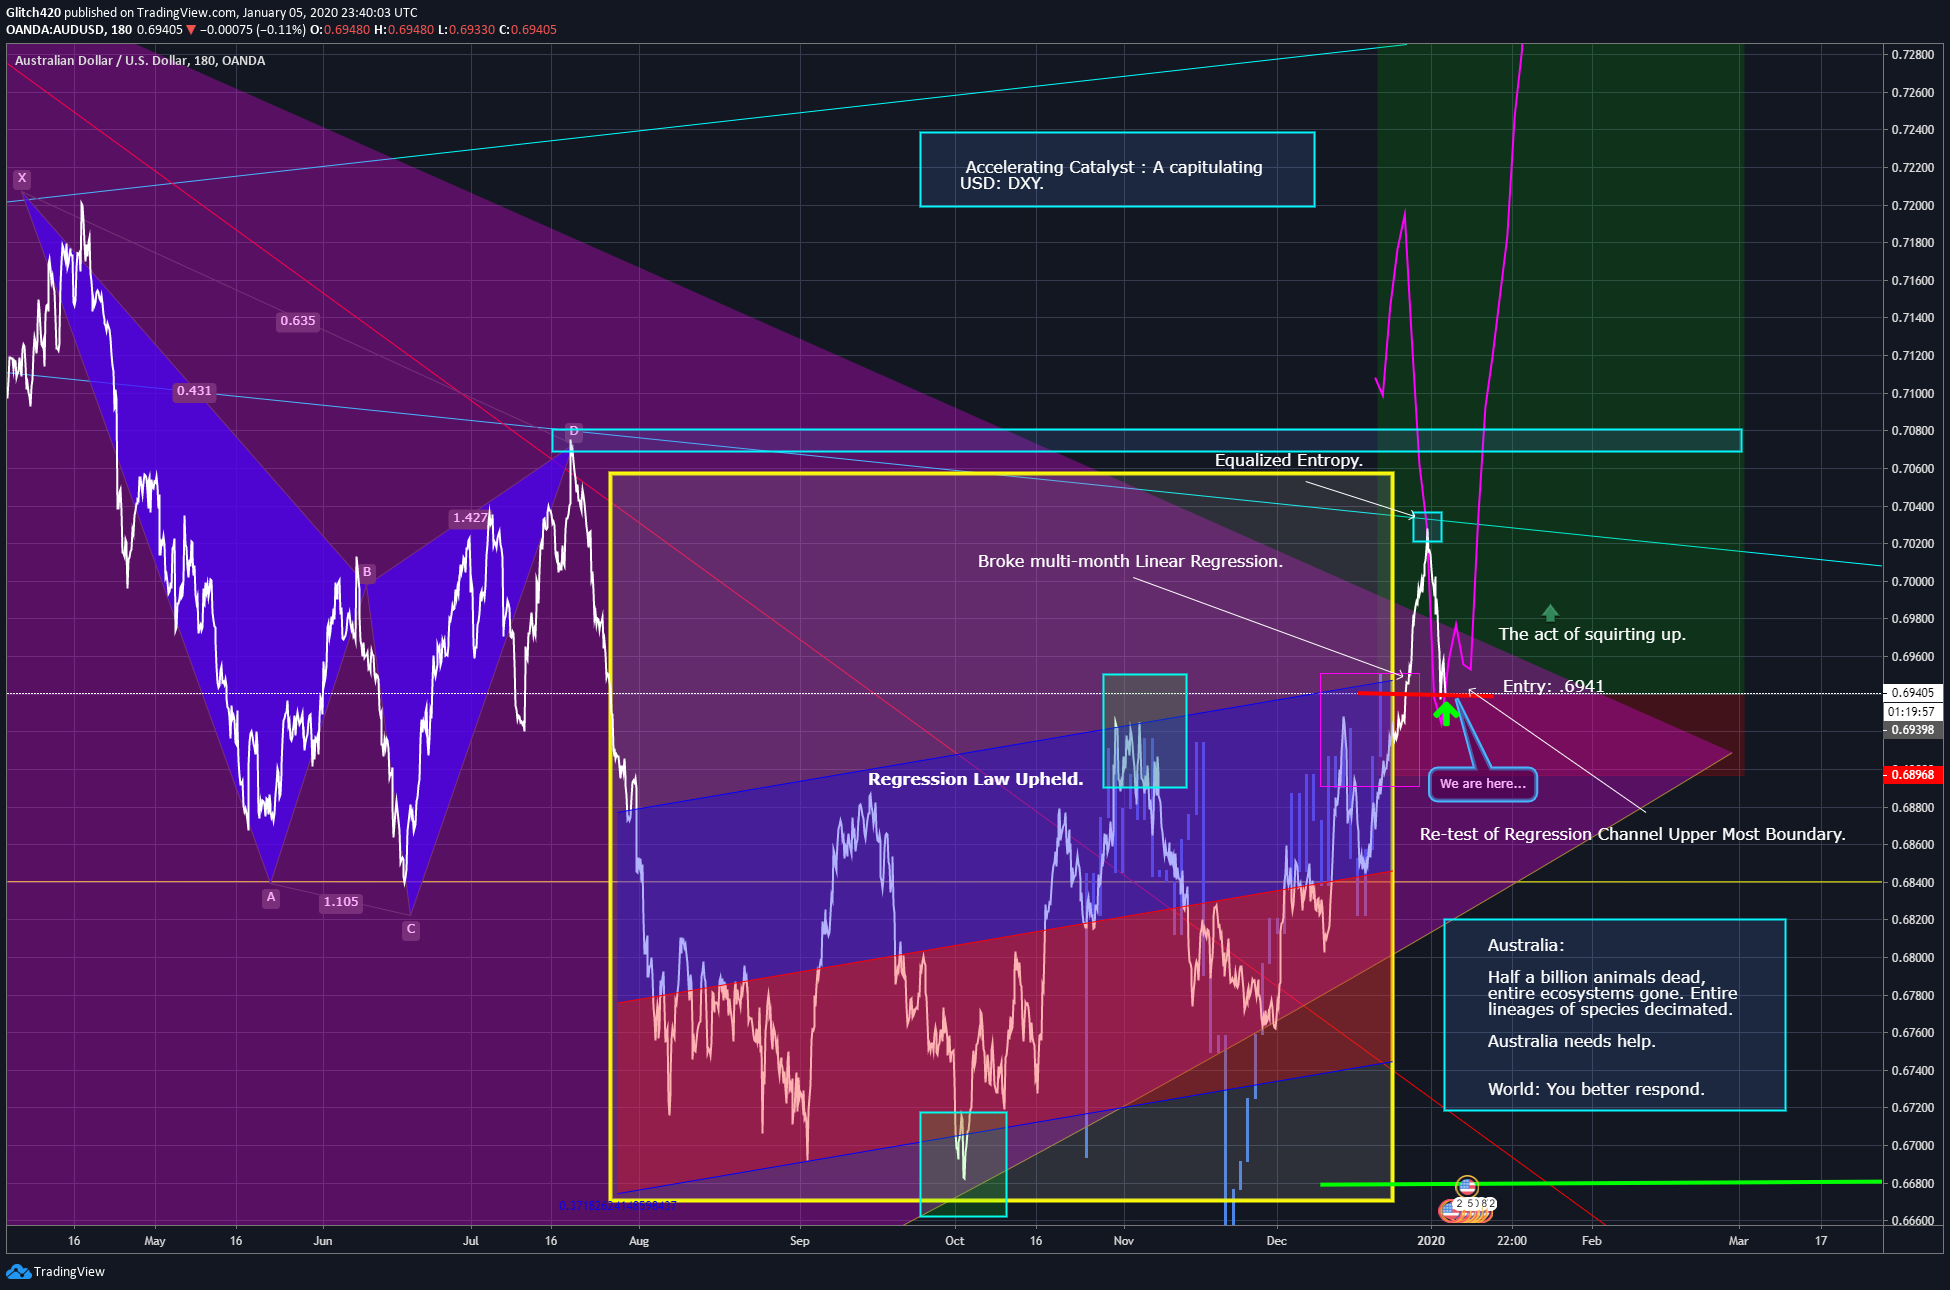This screenshot has height=1290, width=1950.
Task: Select the Accelerating Catalyst text box
Action: coord(1117,170)
